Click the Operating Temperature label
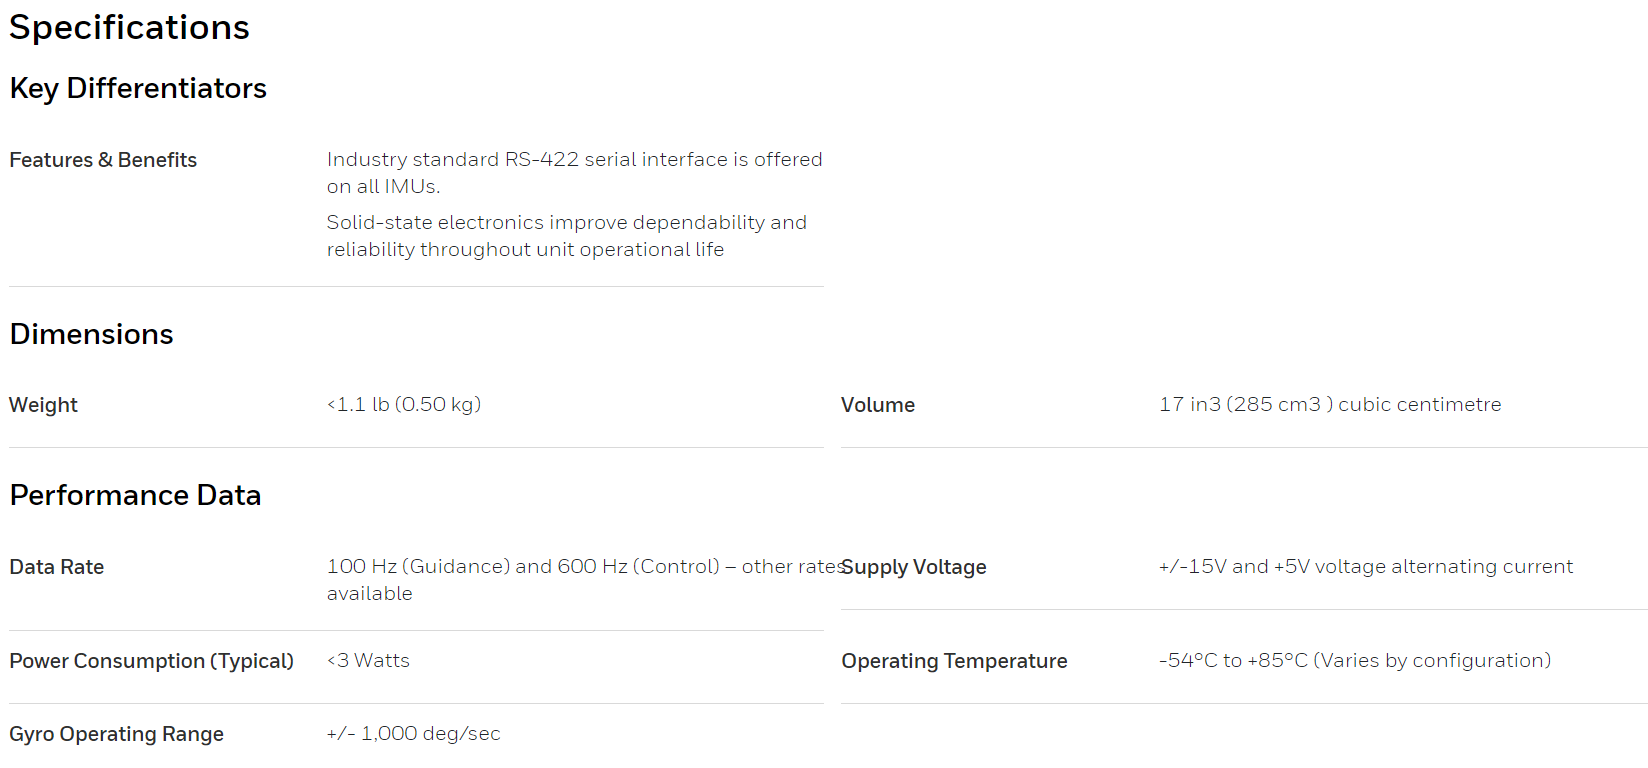The width and height of the screenshot is (1648, 768). (954, 661)
